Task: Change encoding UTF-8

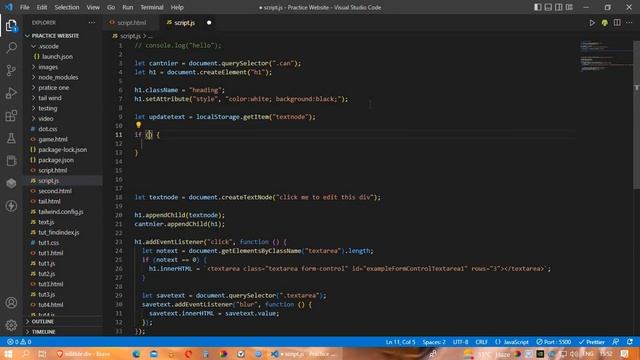Action: click(460, 342)
